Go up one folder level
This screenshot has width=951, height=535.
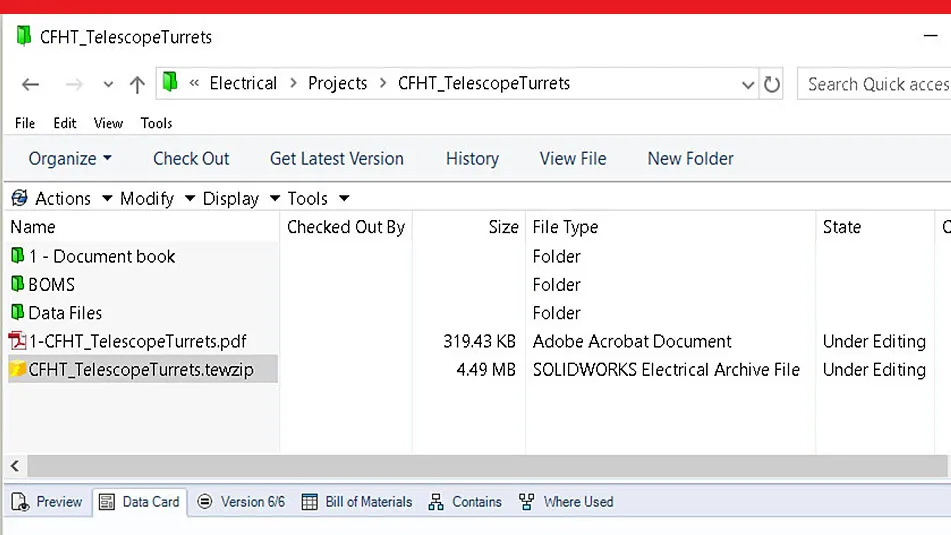137,84
